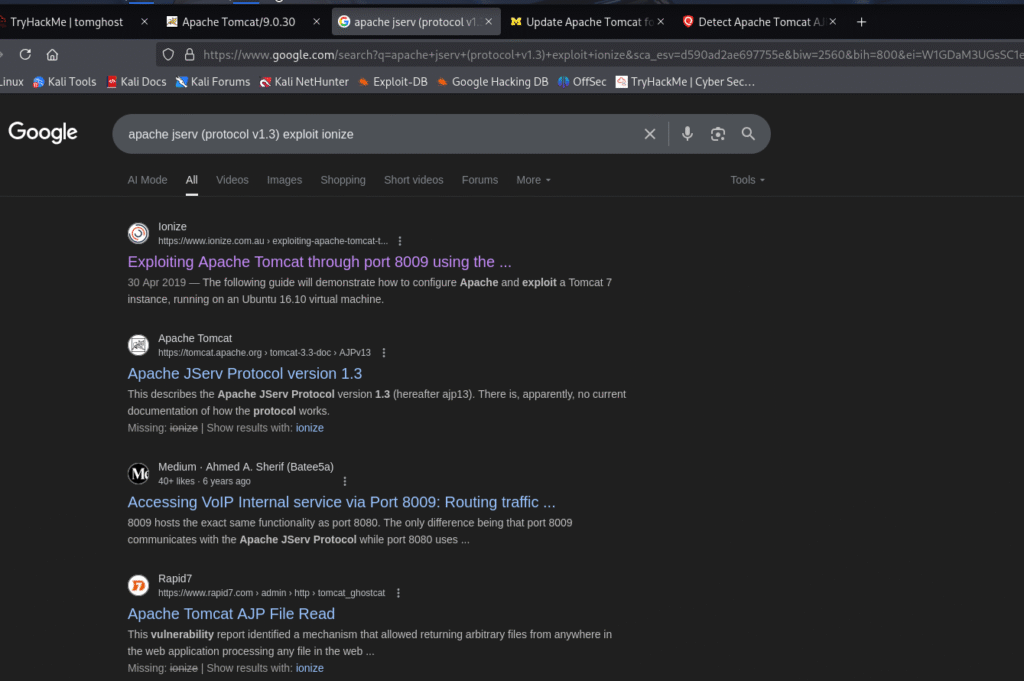Click the search magnifier icon
The height and width of the screenshot is (681, 1024).
pos(748,133)
